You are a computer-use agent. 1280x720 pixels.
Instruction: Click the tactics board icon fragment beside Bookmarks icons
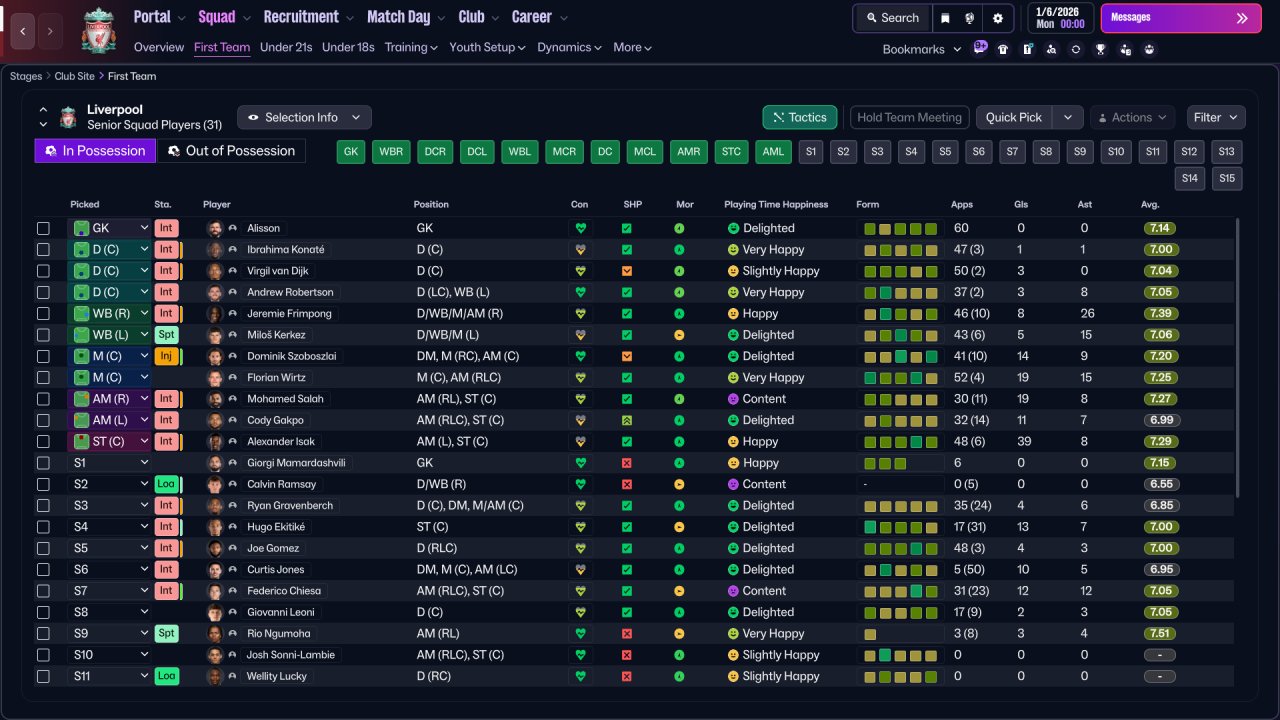(1027, 49)
